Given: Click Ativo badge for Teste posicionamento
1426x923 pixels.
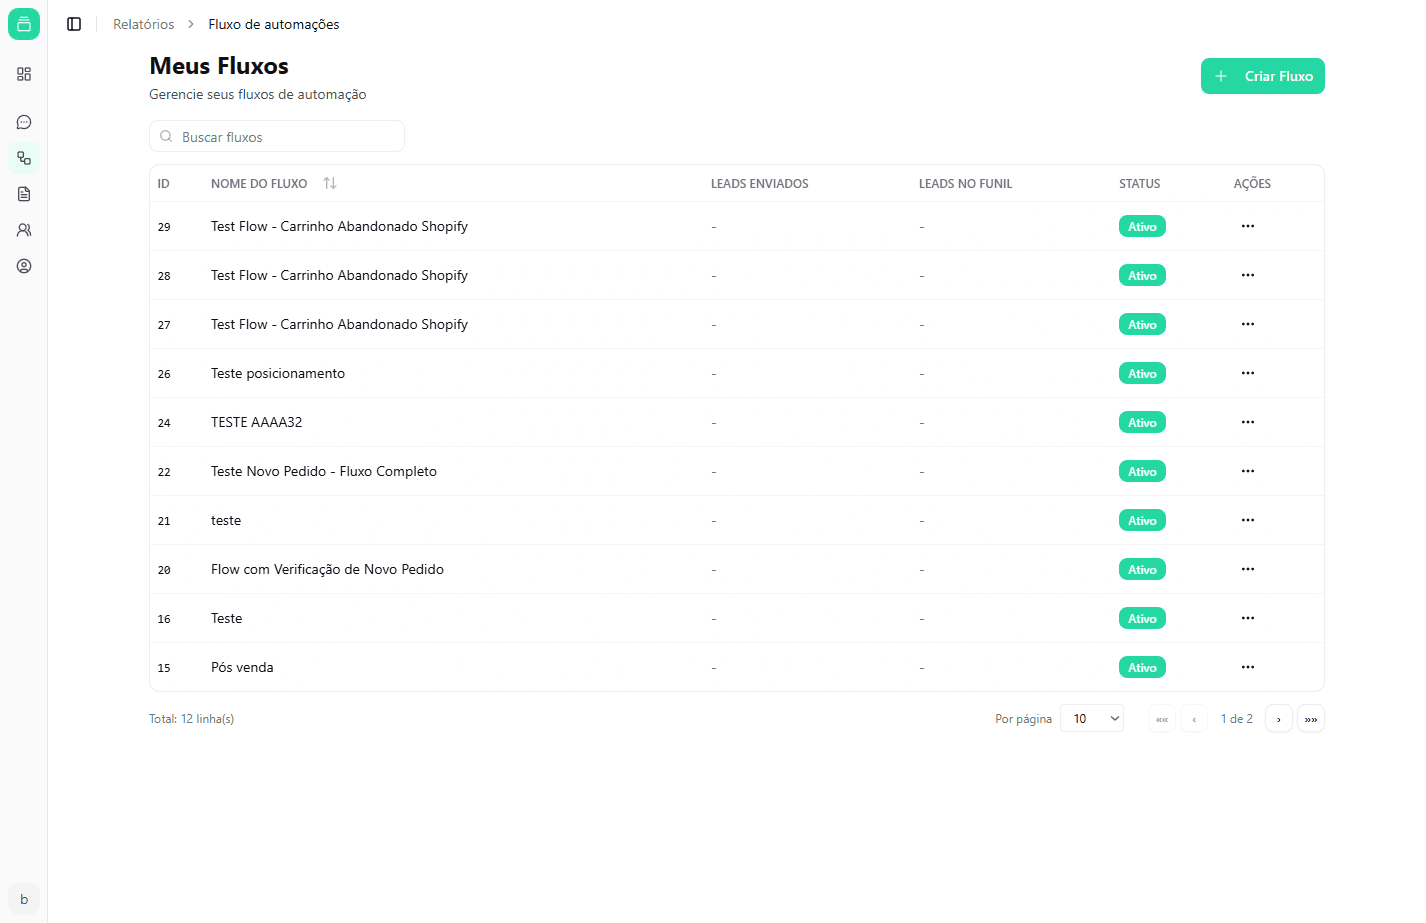Looking at the screenshot, I should (1142, 374).
